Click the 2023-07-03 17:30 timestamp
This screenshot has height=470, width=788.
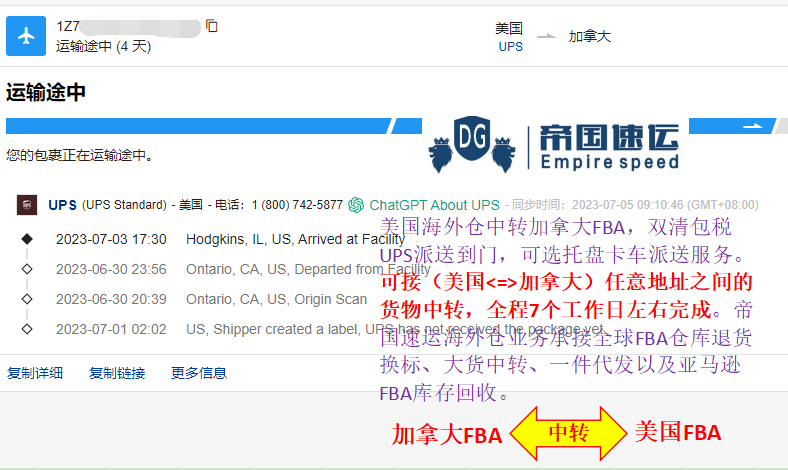click(111, 239)
